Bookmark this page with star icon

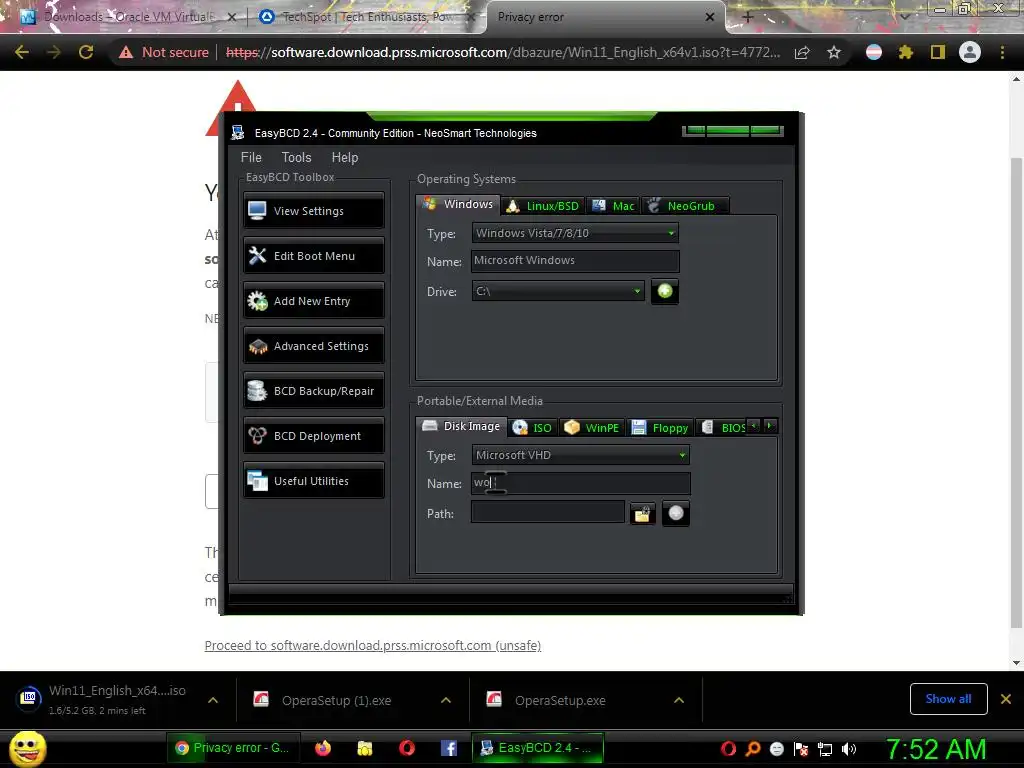point(834,52)
